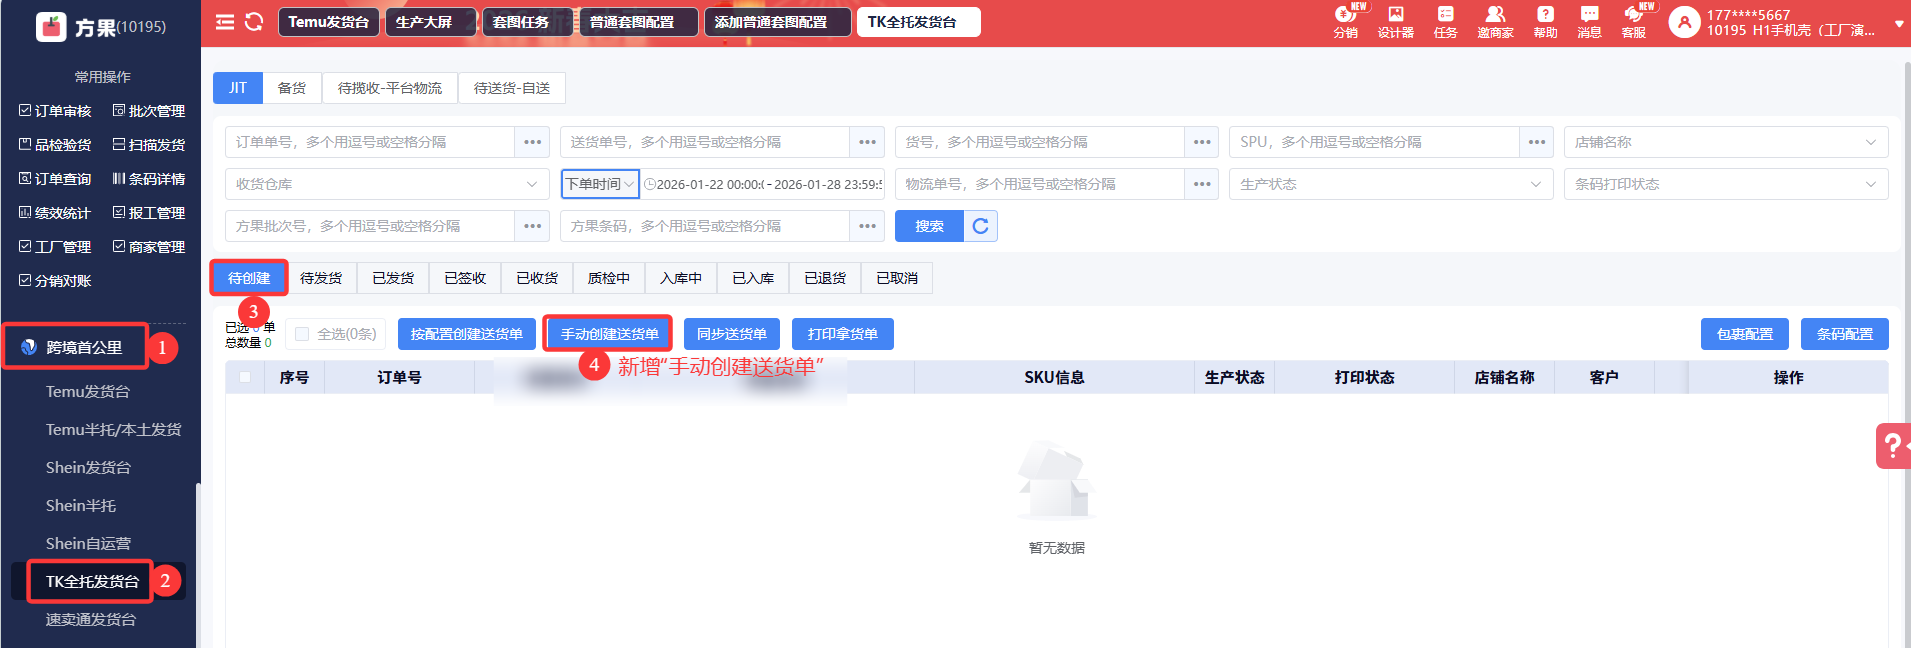Open the 下单时间 time type dropdown
The image size is (1911, 648).
point(600,184)
